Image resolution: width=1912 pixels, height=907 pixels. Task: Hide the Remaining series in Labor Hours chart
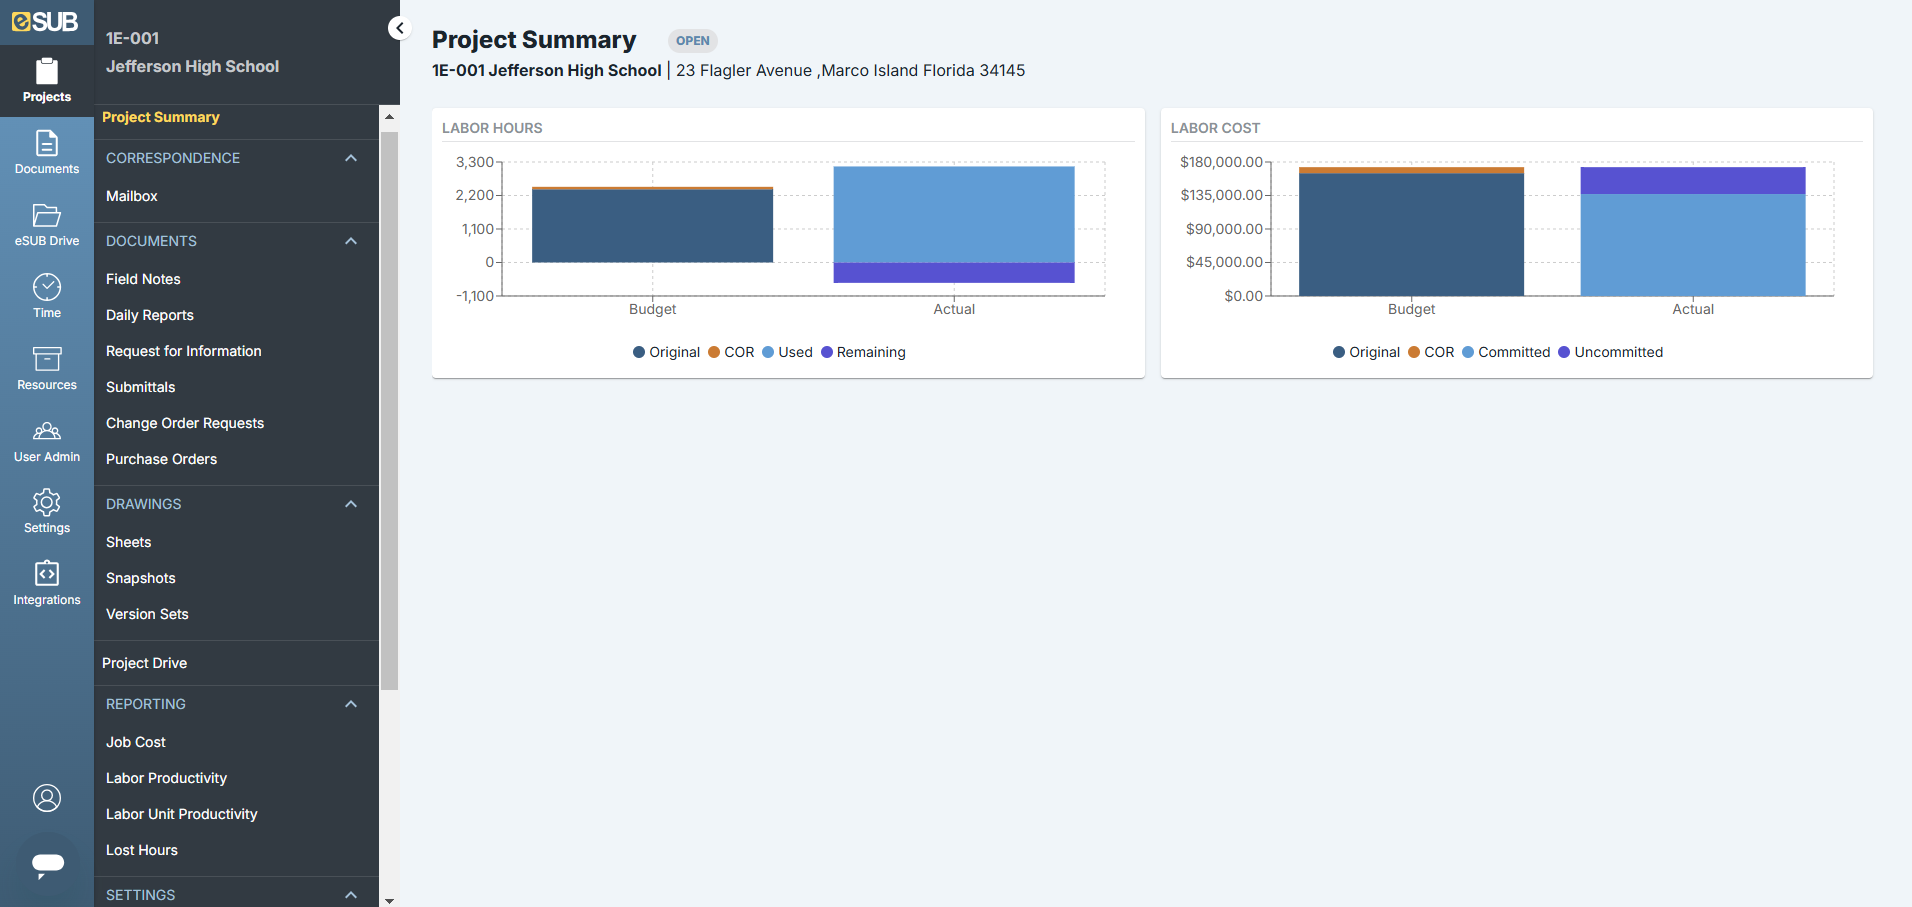[x=862, y=352]
